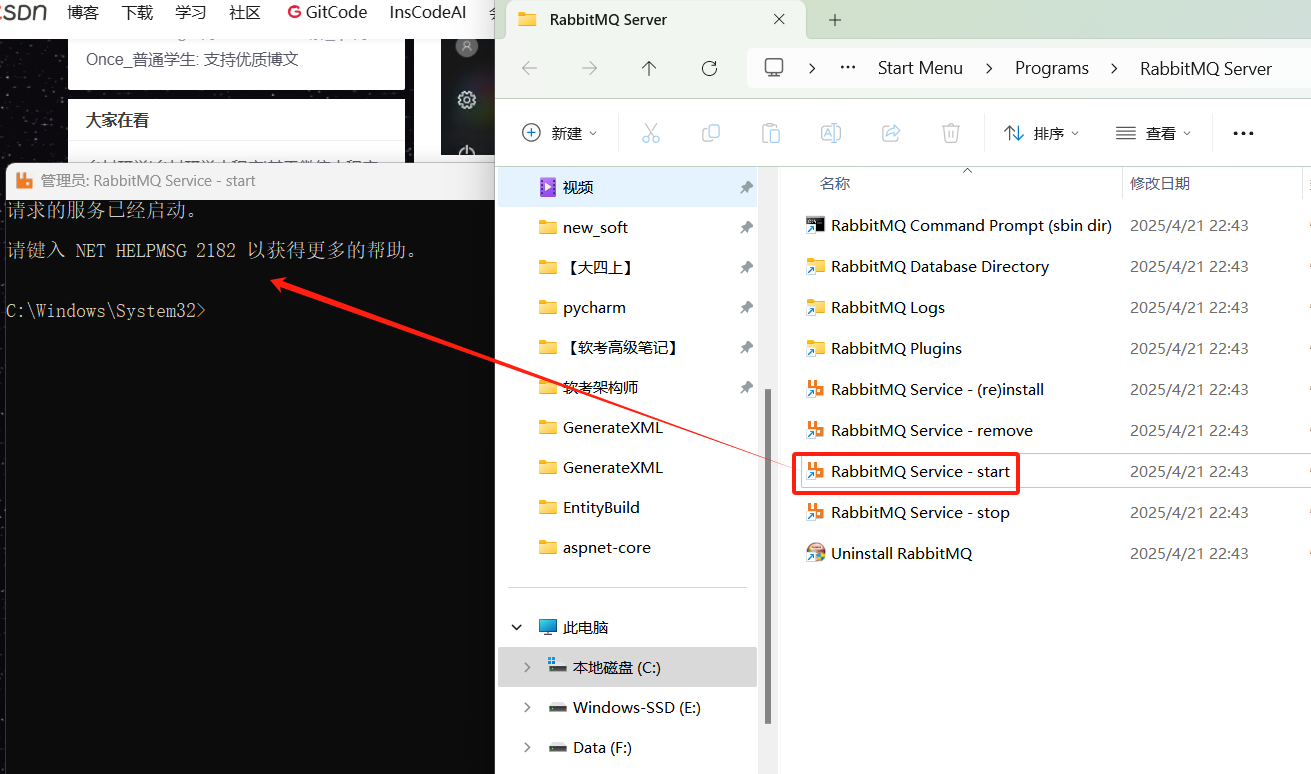
Task: Click chevron after Programs breadcrumb
Action: [1114, 68]
